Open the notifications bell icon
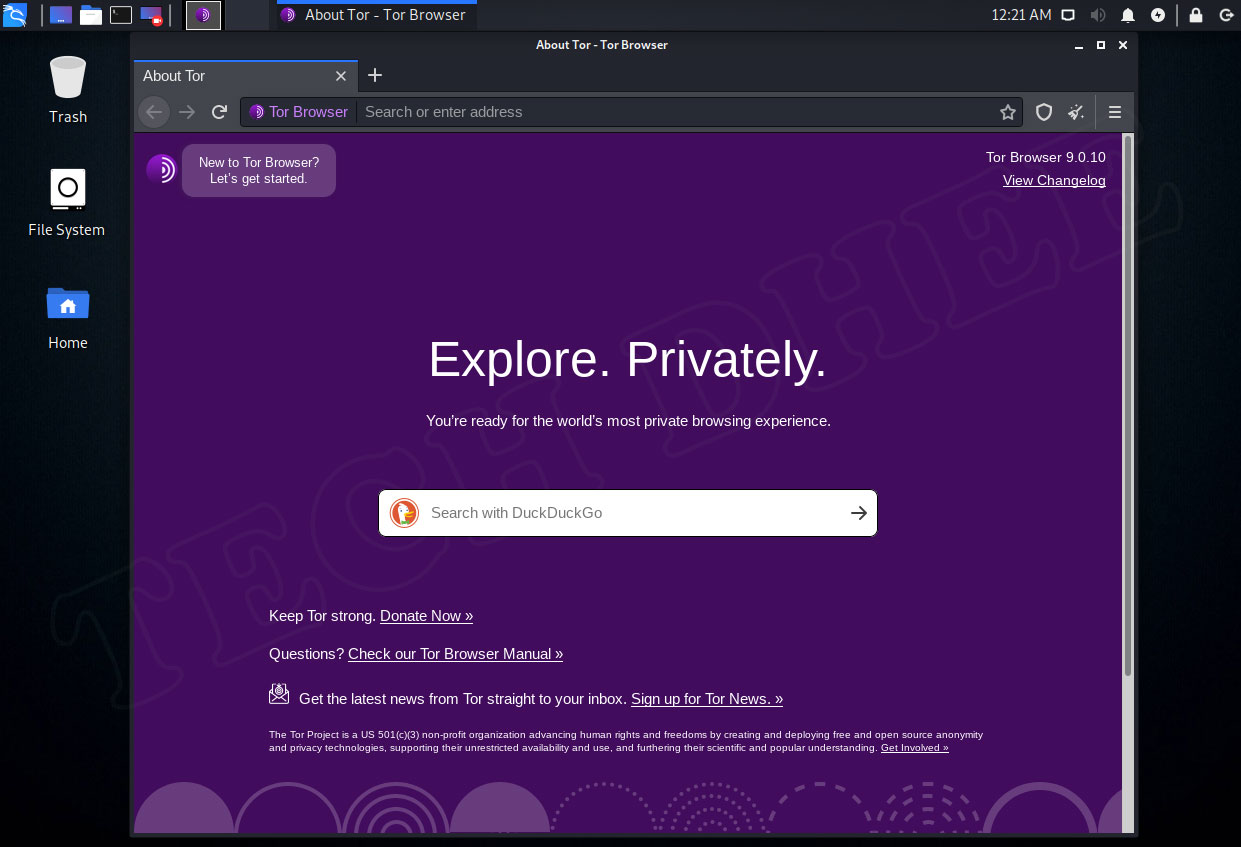 point(1128,15)
